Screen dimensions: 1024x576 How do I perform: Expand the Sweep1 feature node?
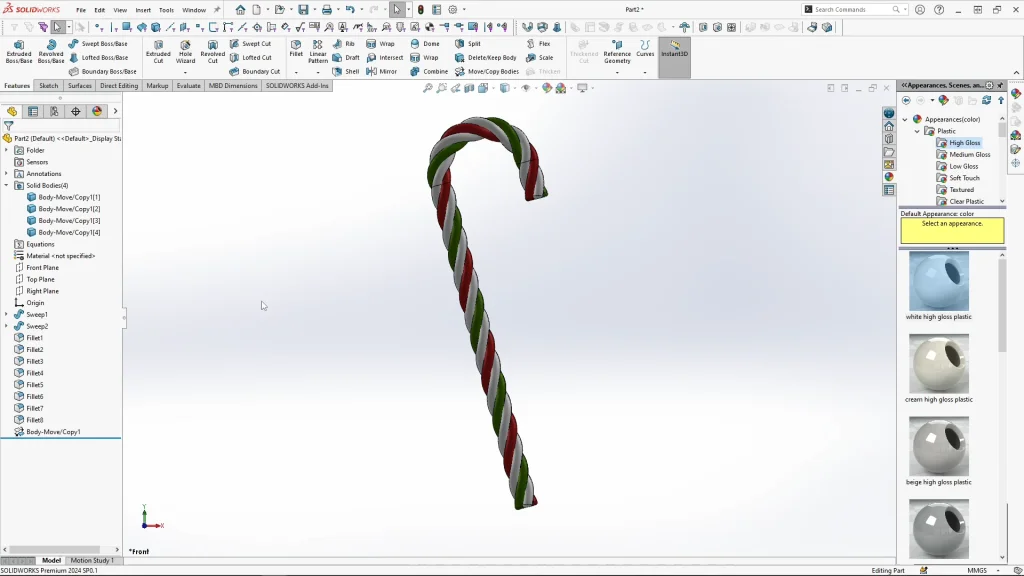coord(6,314)
